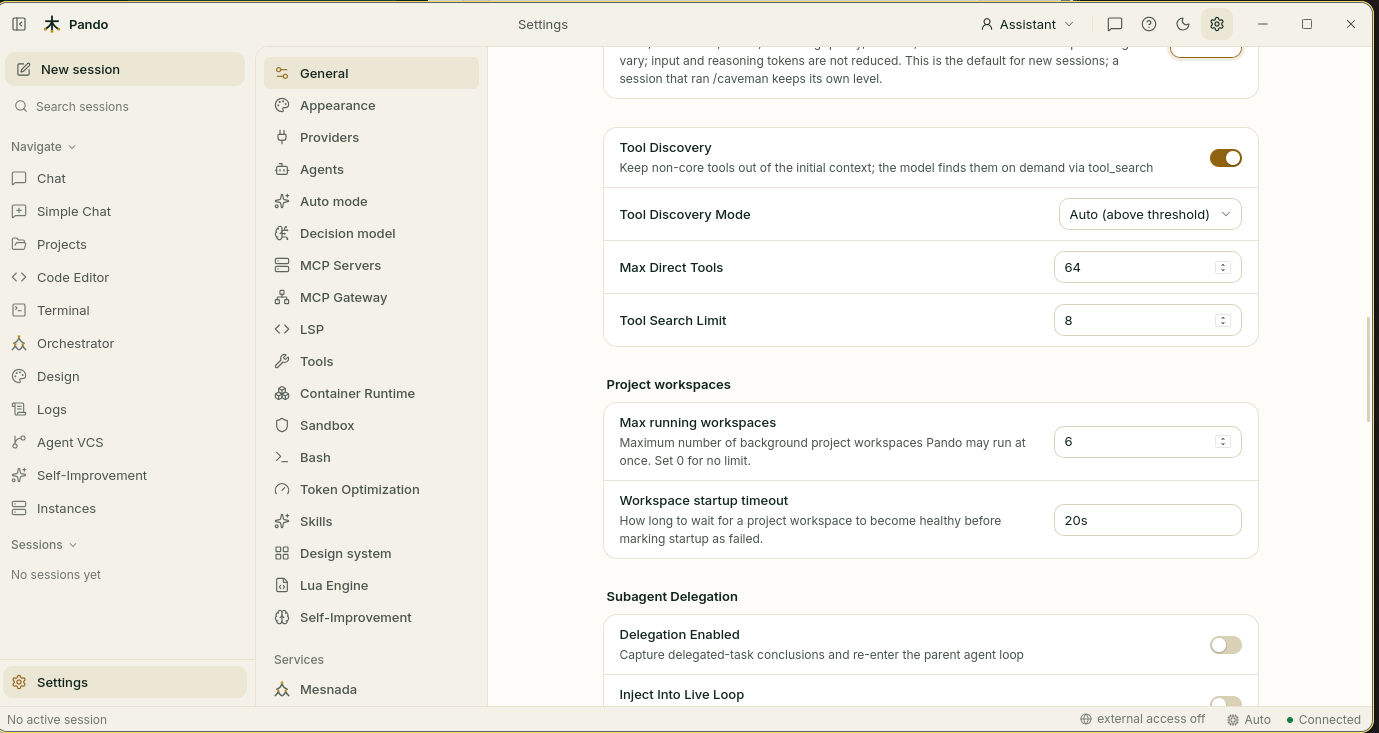Image resolution: width=1379 pixels, height=733 pixels.
Task: Adjust the Max Direct Tools stepper arrows
Action: click(x=1222, y=267)
